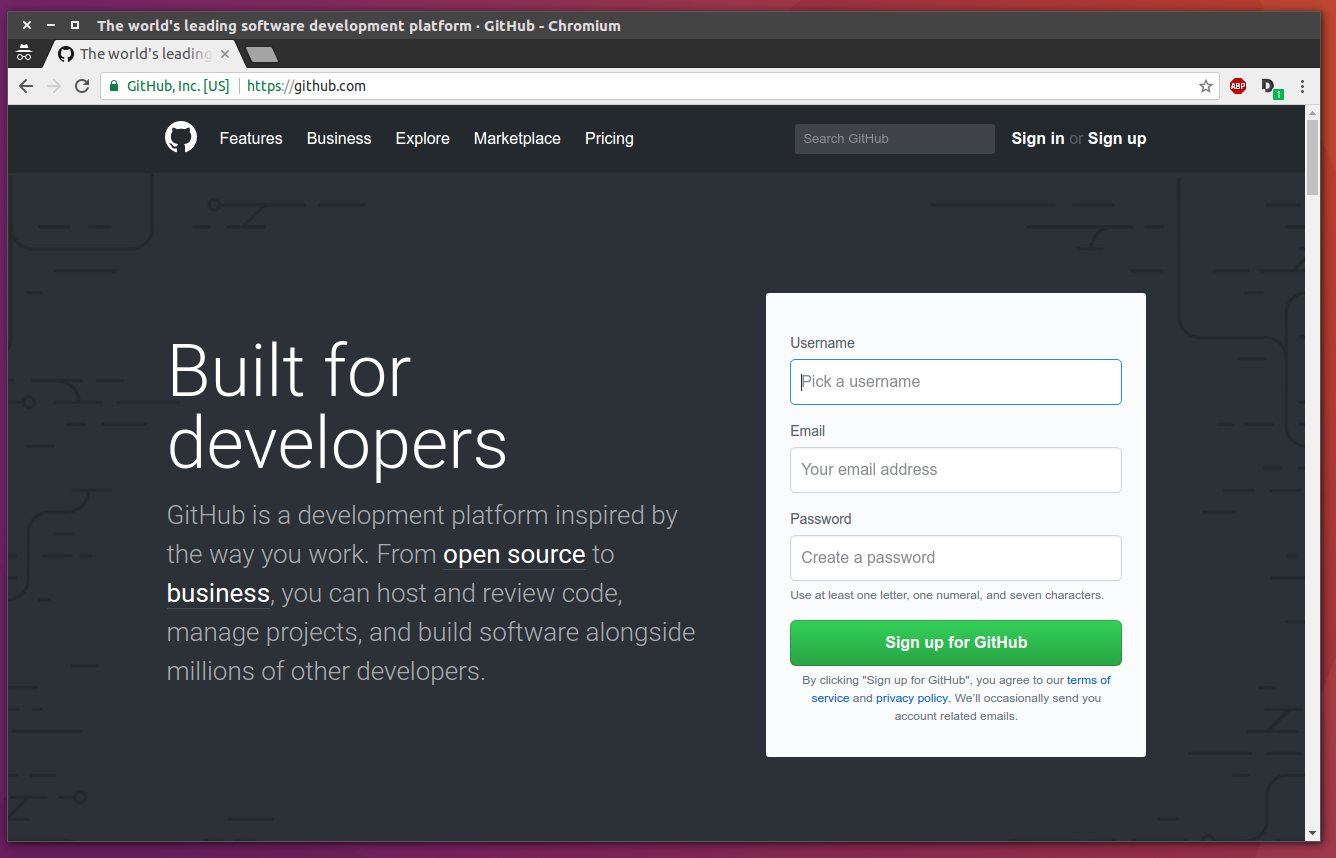1336x858 pixels.
Task: Go to the Marketplace nav item
Action: coord(517,139)
